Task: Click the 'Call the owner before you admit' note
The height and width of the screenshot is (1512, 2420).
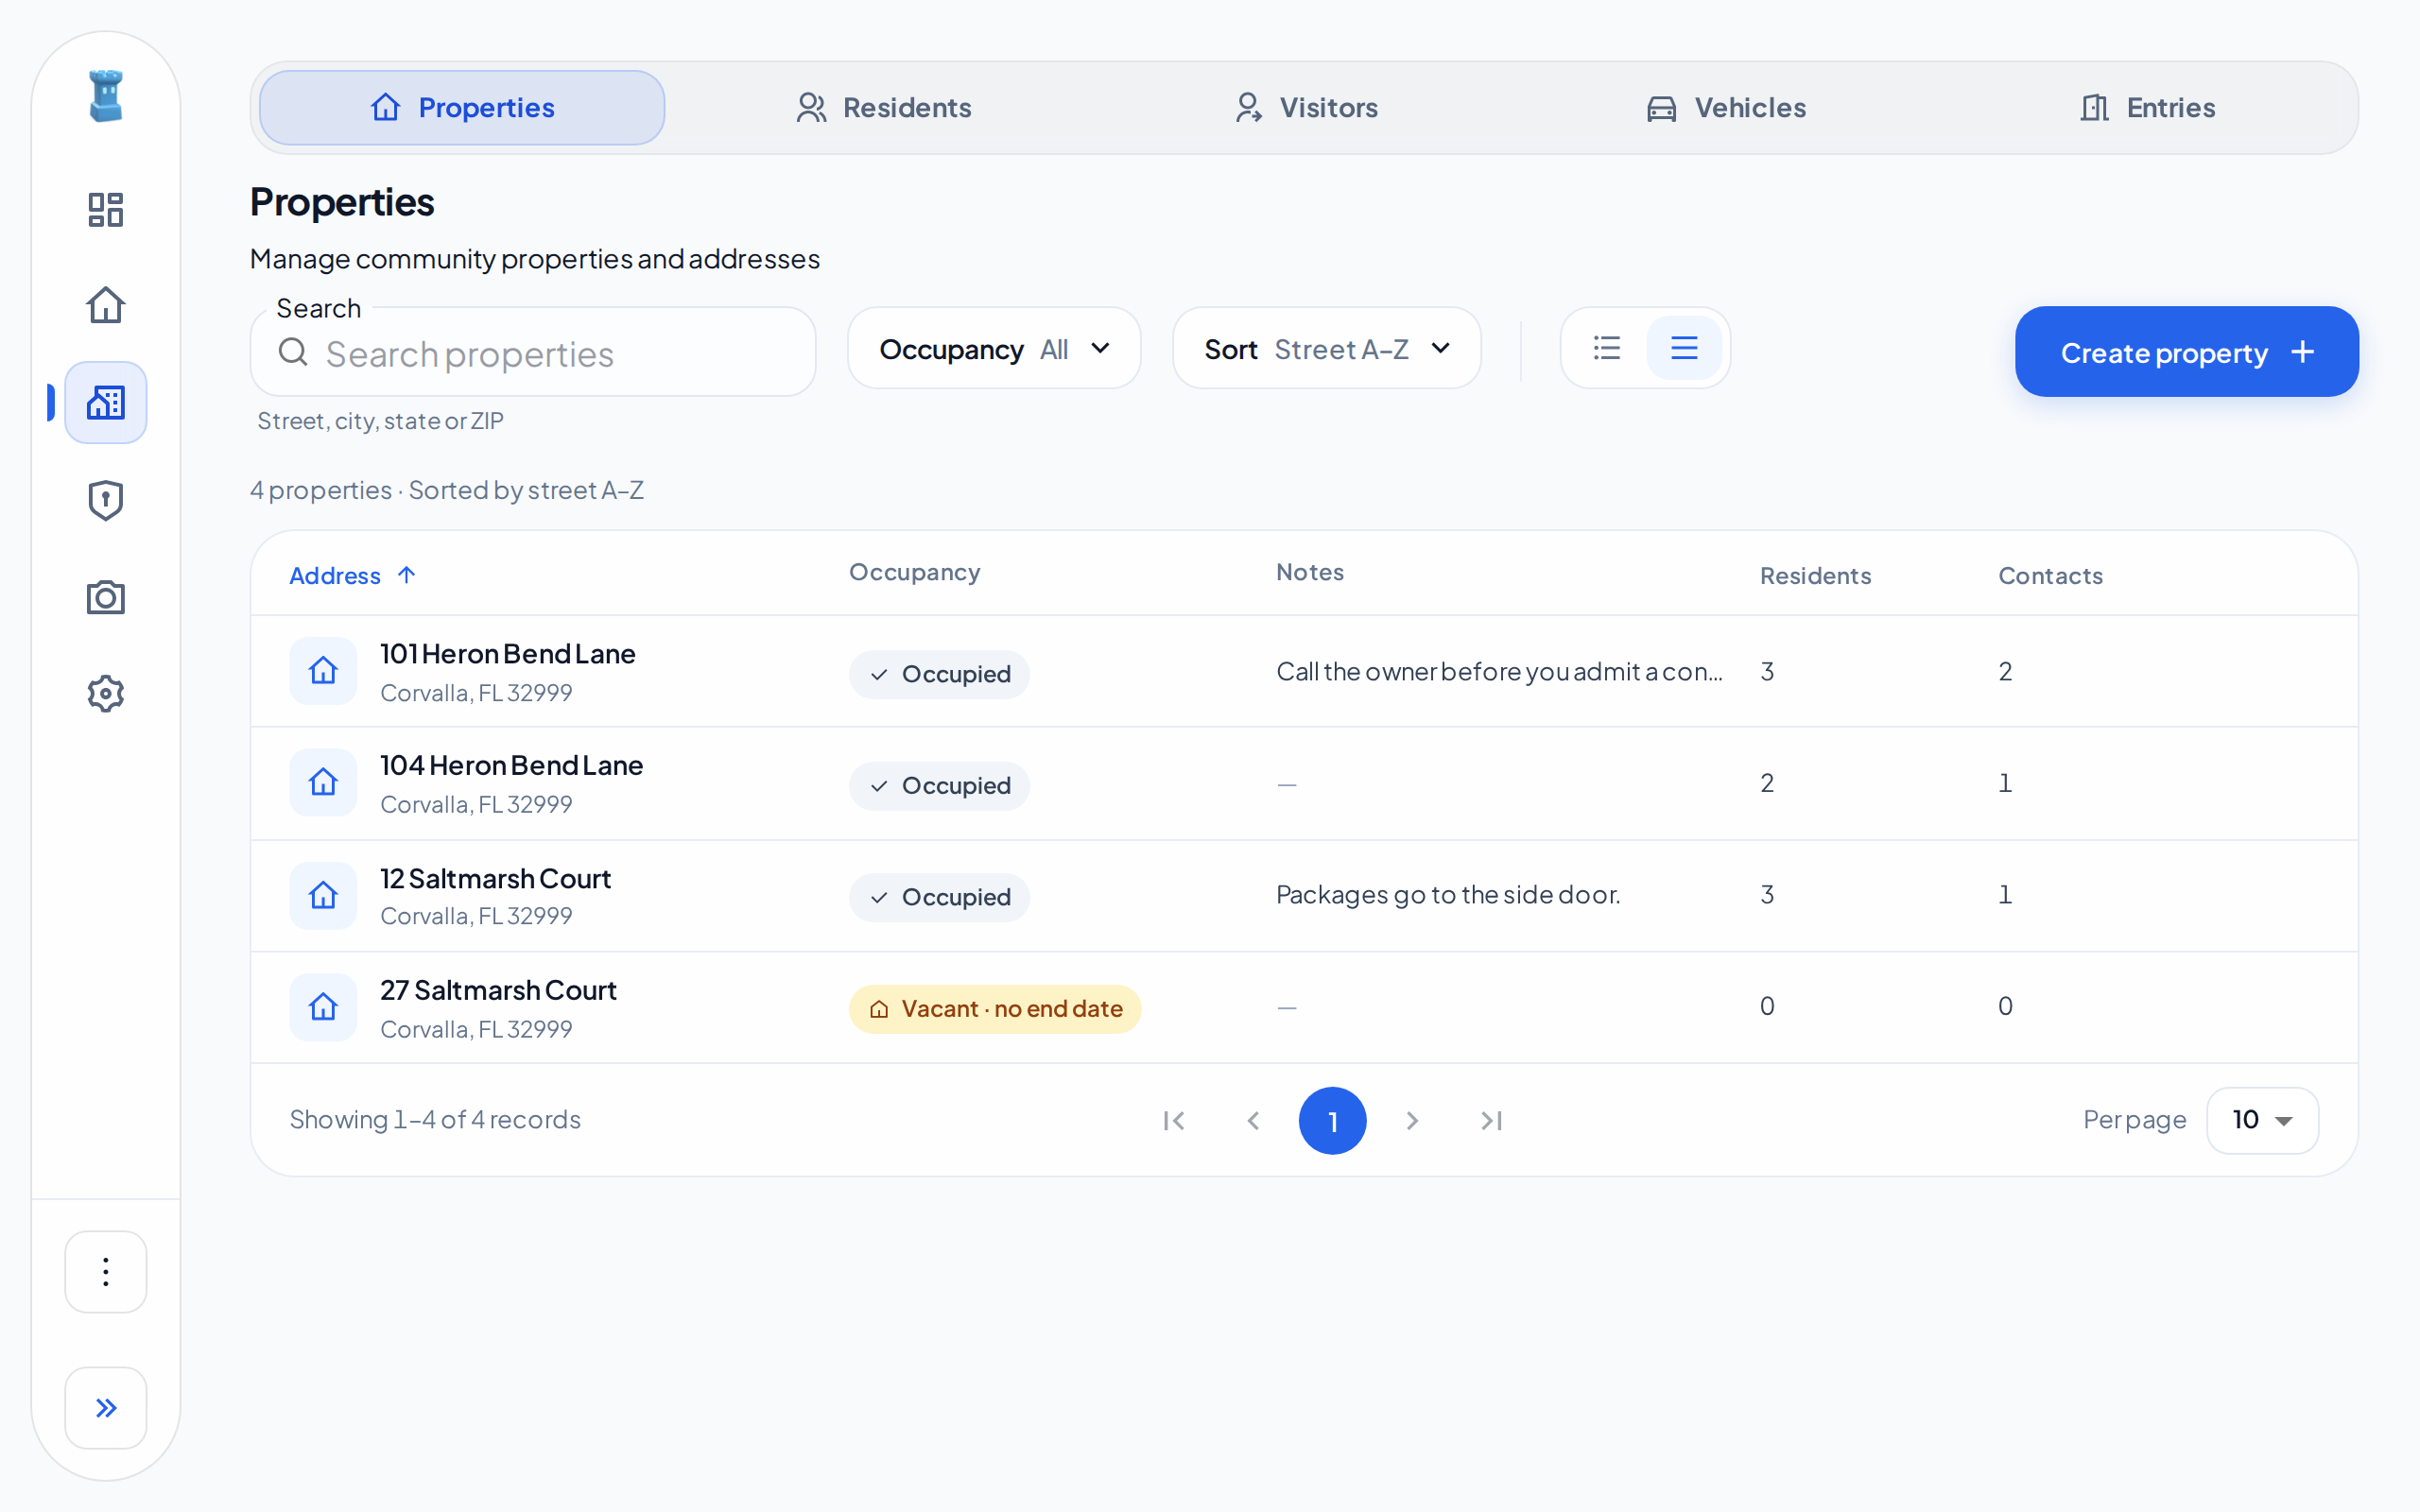Action: click(x=1499, y=671)
